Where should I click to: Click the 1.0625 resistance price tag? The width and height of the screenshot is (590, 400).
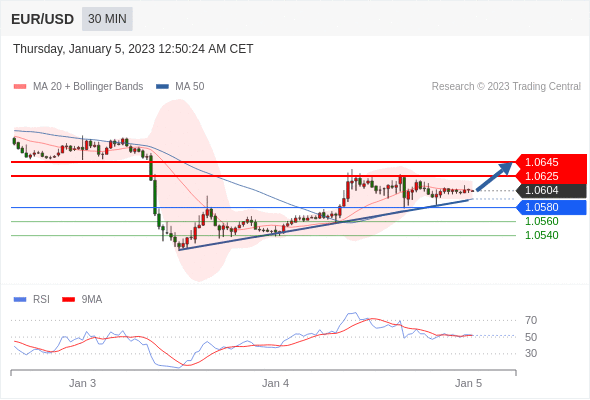(x=551, y=176)
